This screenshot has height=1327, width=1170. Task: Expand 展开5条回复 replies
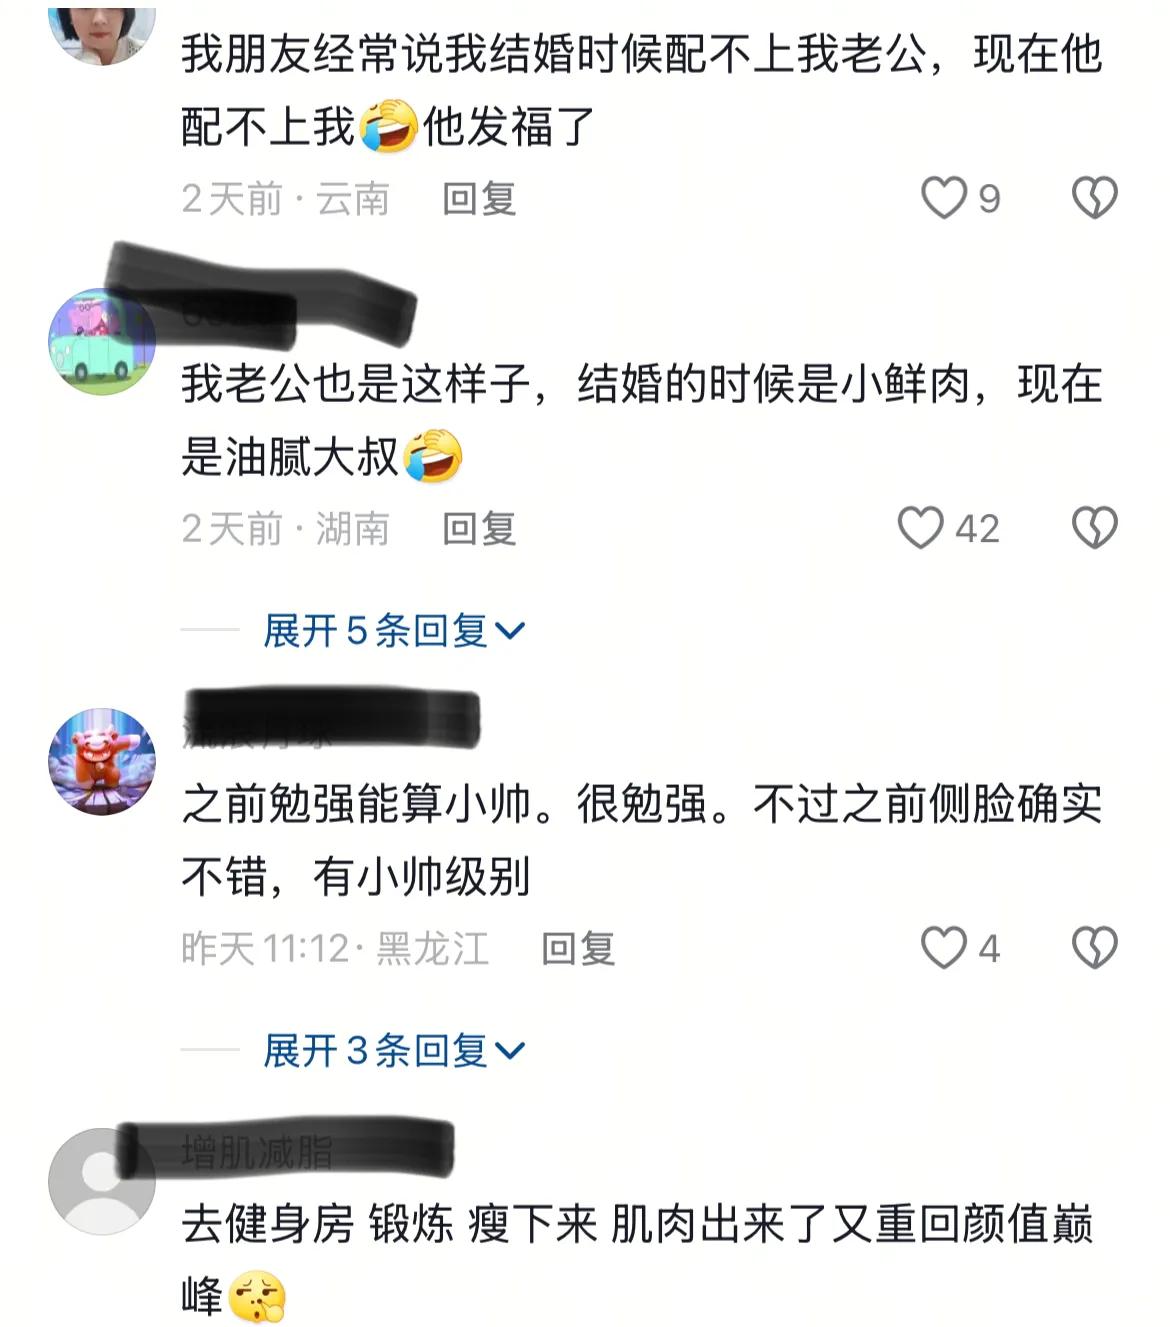tap(394, 631)
